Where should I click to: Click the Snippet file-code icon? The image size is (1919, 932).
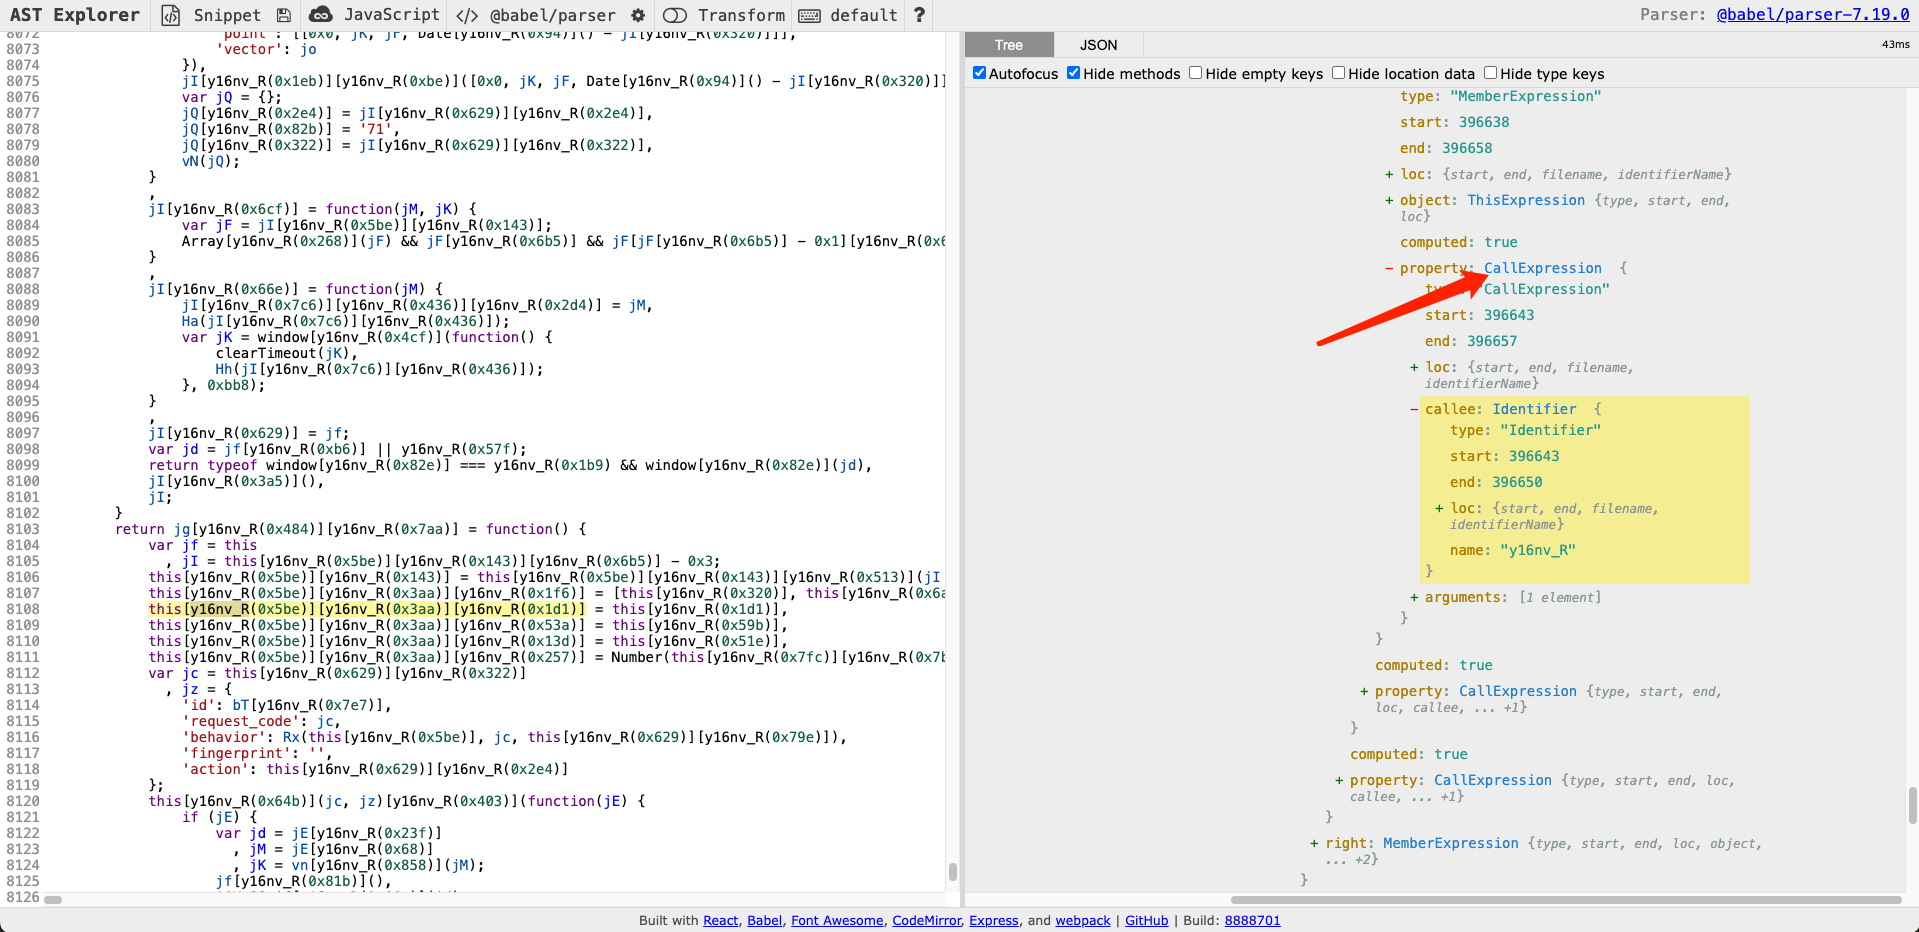click(171, 15)
